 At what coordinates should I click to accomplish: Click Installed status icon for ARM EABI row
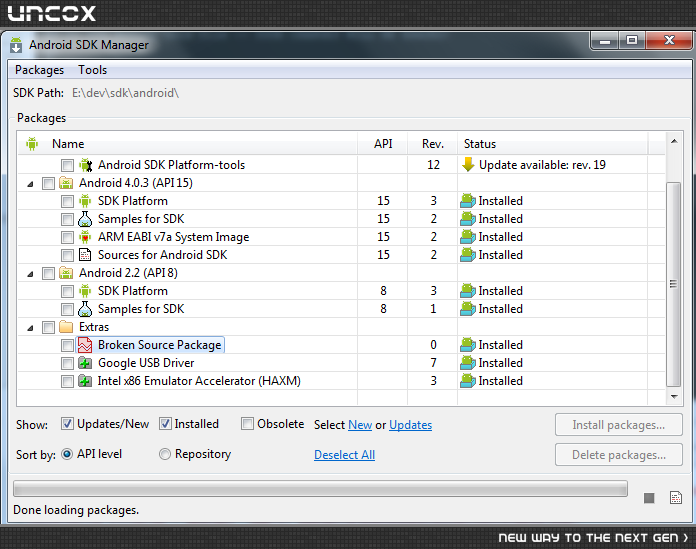(467, 237)
